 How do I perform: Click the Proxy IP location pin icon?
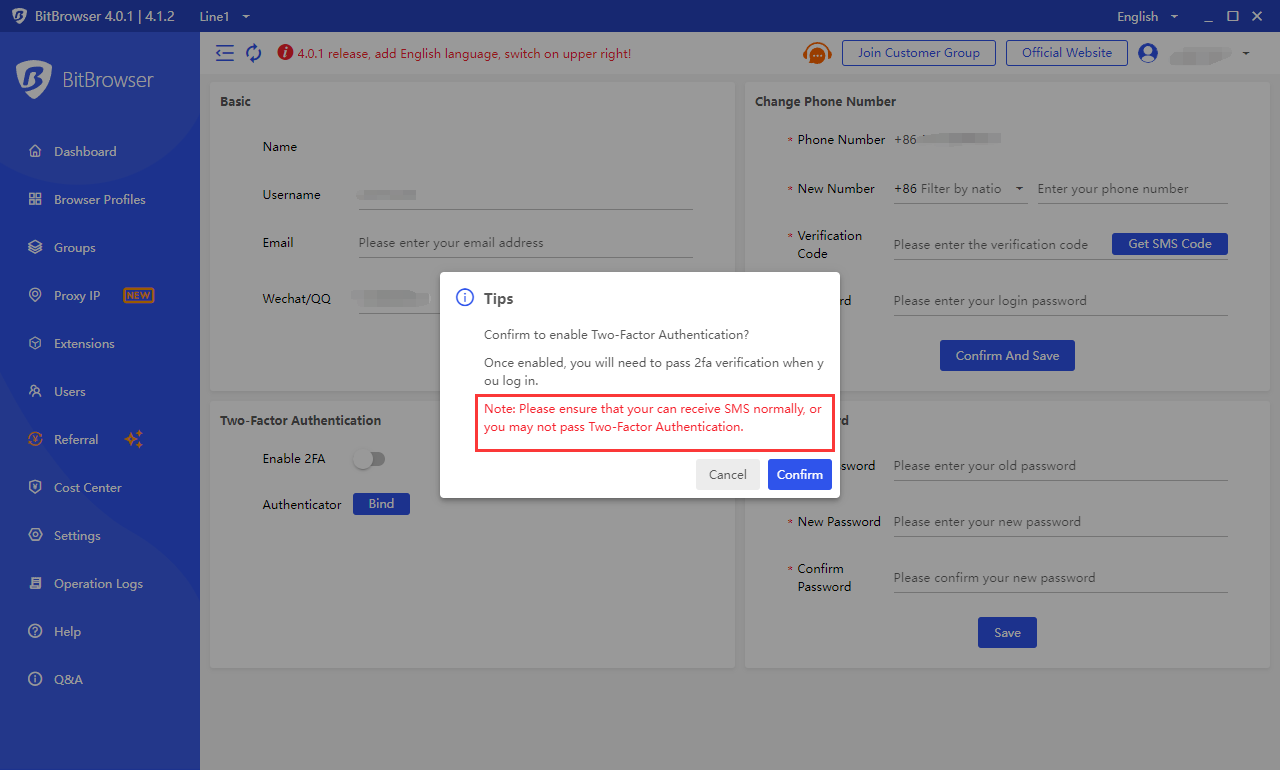point(35,296)
